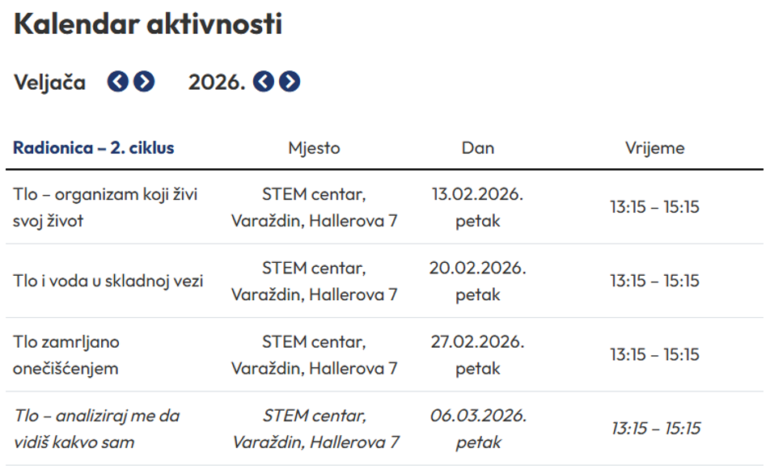
Task: Click the 2026. year label
Action: point(217,82)
